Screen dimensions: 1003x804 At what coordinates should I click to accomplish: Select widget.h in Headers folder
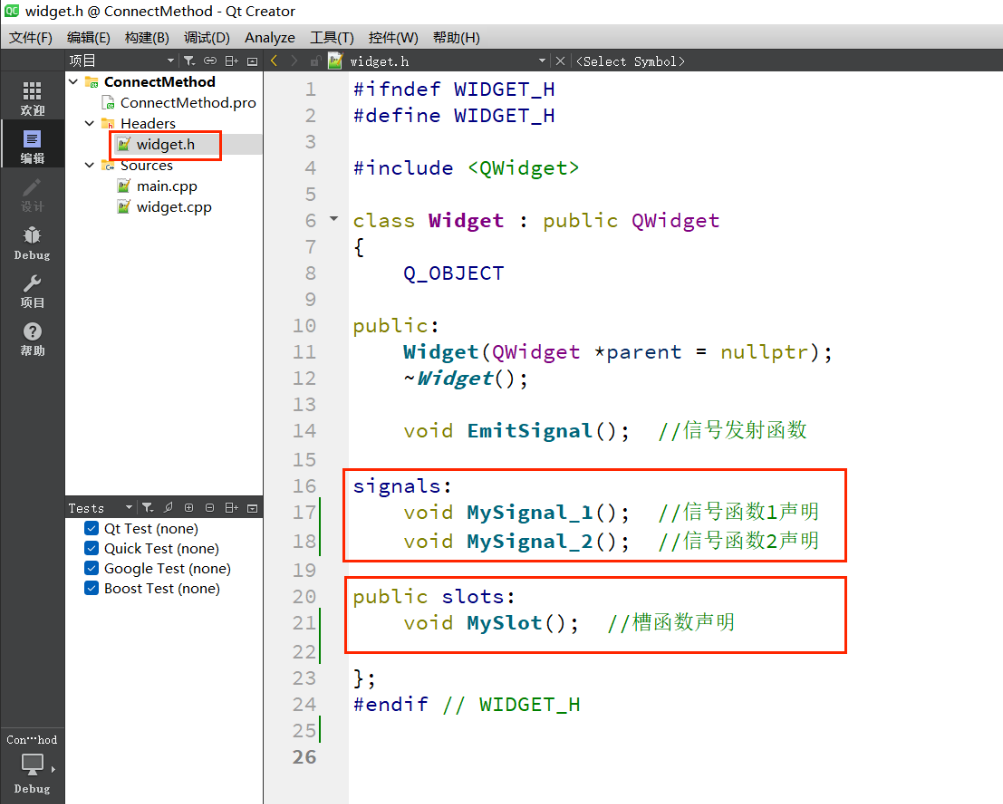(x=165, y=145)
